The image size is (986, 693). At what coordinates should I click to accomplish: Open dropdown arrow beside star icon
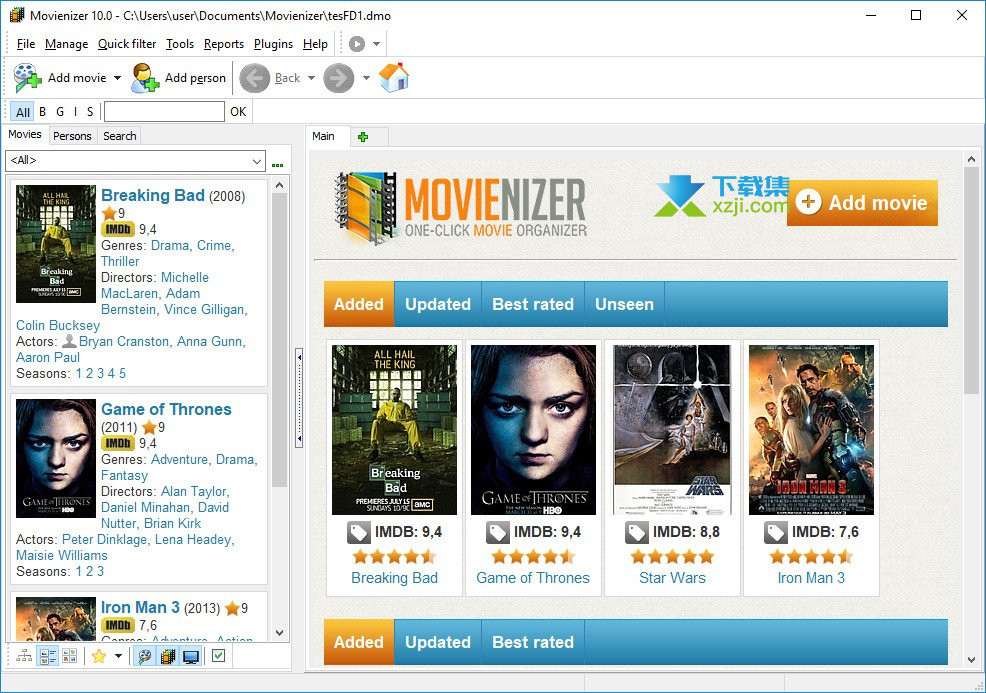(118, 657)
